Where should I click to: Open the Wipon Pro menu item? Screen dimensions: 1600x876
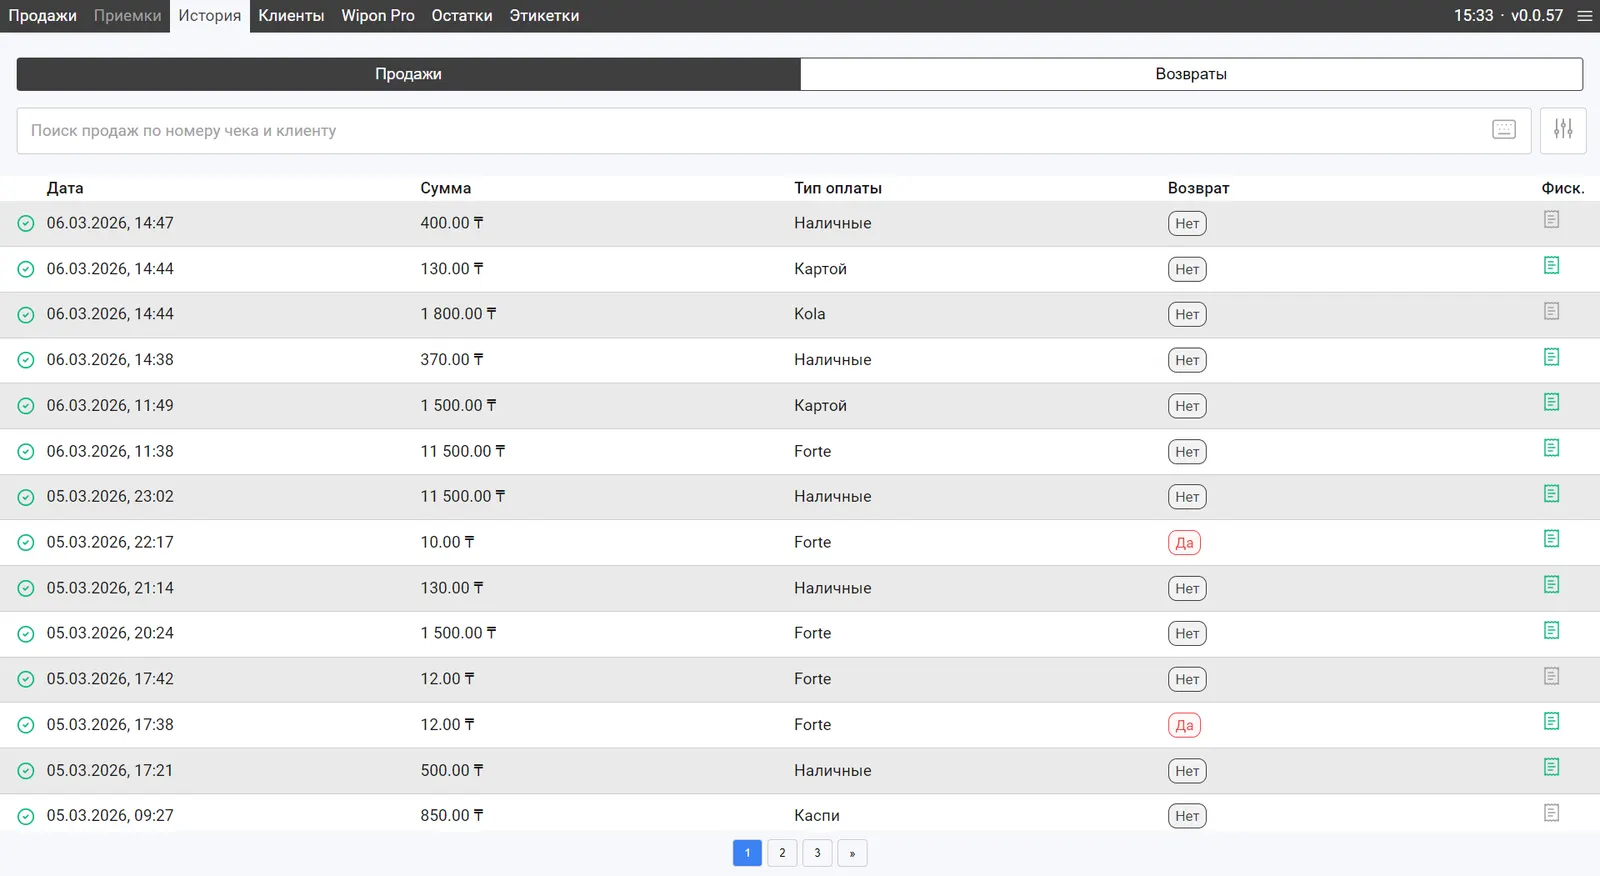[x=378, y=16]
